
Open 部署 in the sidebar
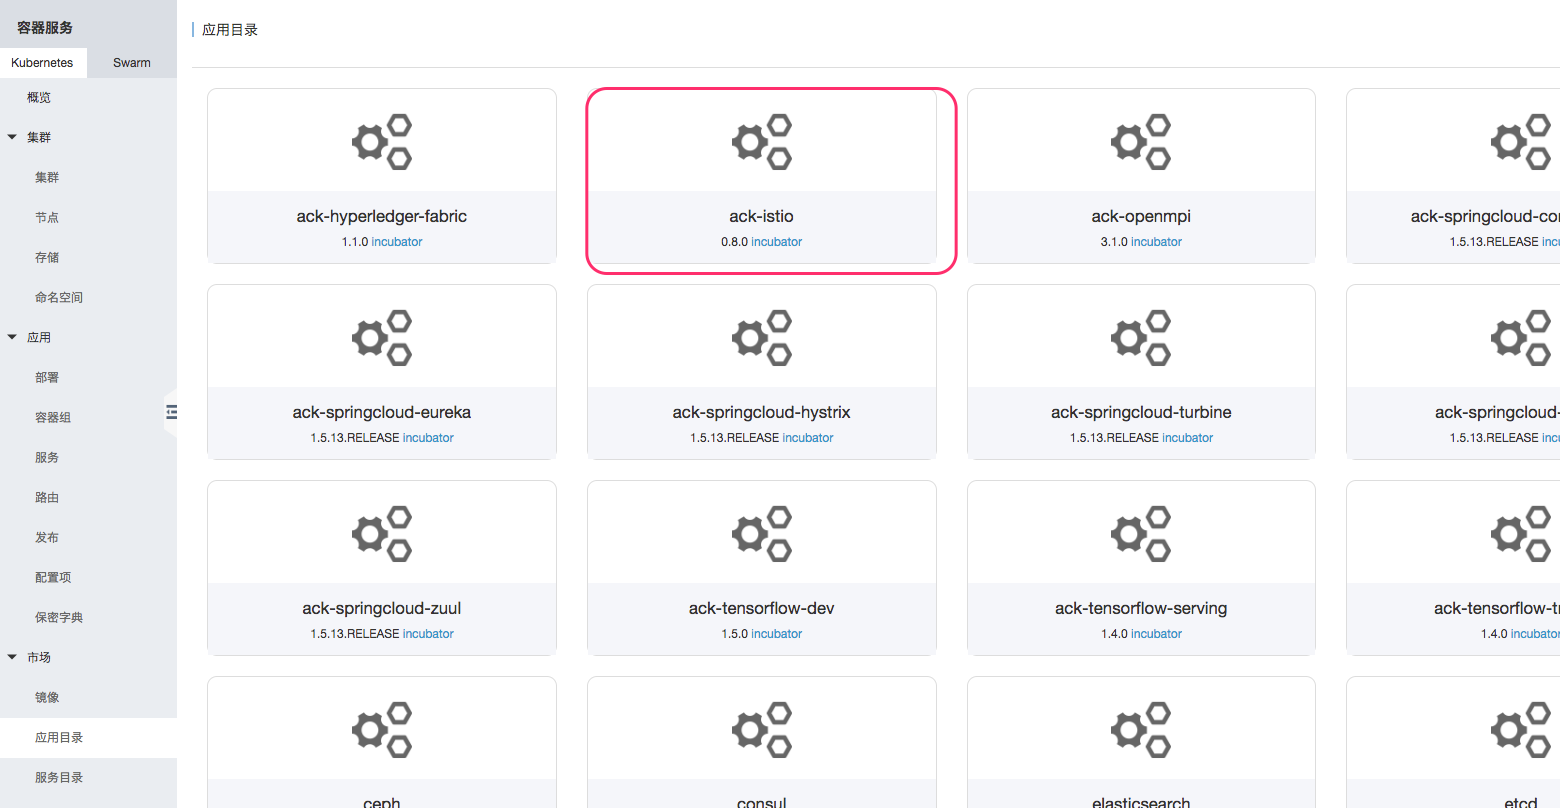[47, 377]
